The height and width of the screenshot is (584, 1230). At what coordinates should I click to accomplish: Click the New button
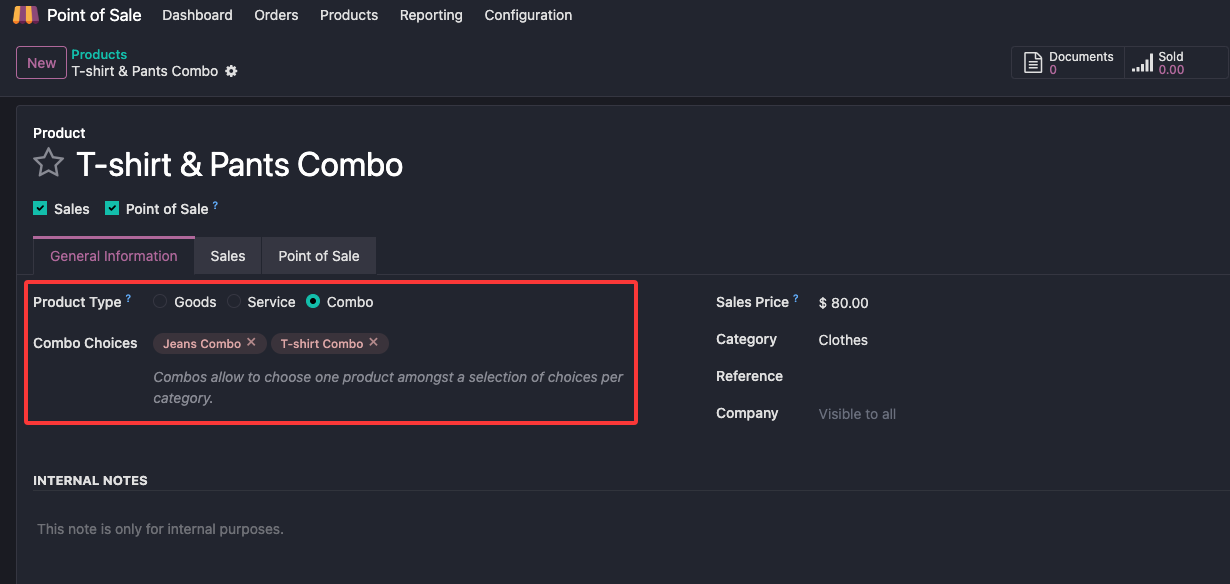pos(41,63)
